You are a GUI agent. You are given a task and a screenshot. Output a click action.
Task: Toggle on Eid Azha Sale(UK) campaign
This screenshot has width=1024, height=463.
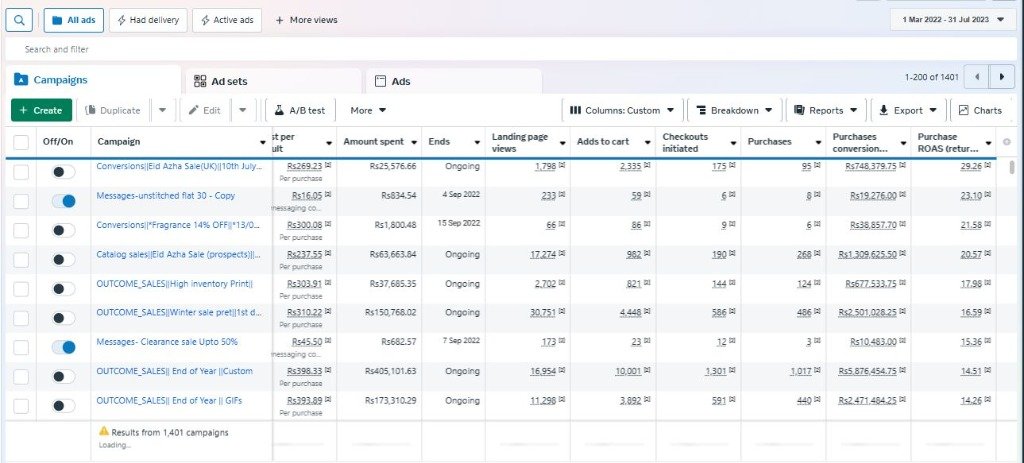point(63,172)
